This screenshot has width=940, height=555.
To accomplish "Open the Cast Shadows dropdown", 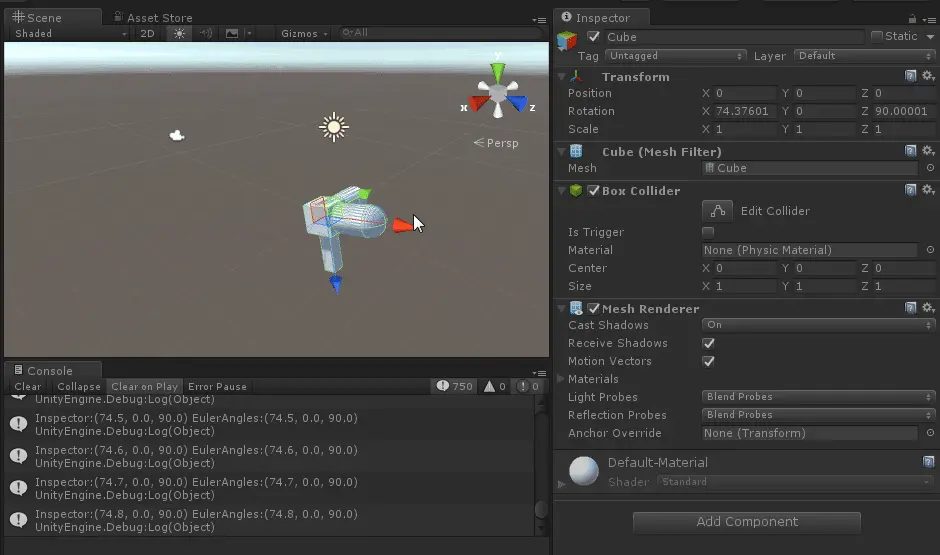I will coord(818,325).
